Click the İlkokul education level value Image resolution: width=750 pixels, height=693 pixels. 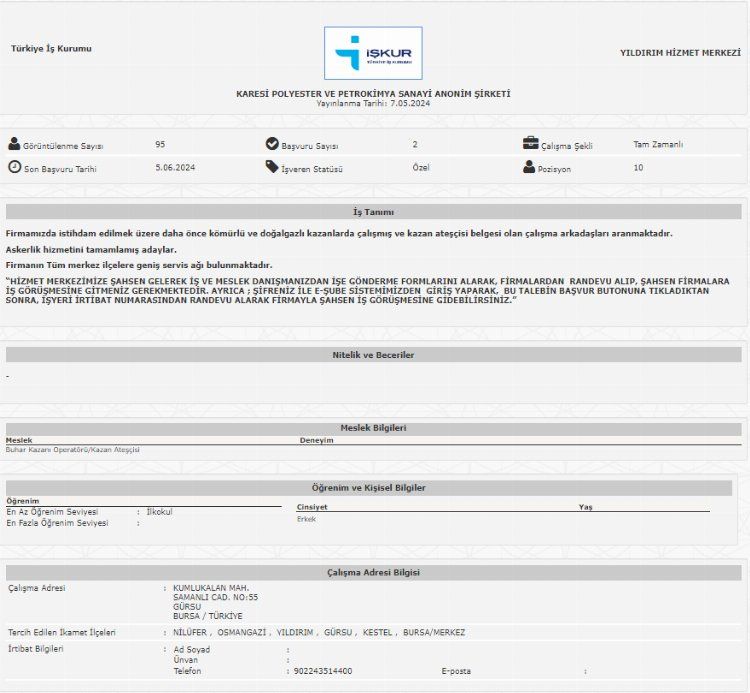click(160, 511)
